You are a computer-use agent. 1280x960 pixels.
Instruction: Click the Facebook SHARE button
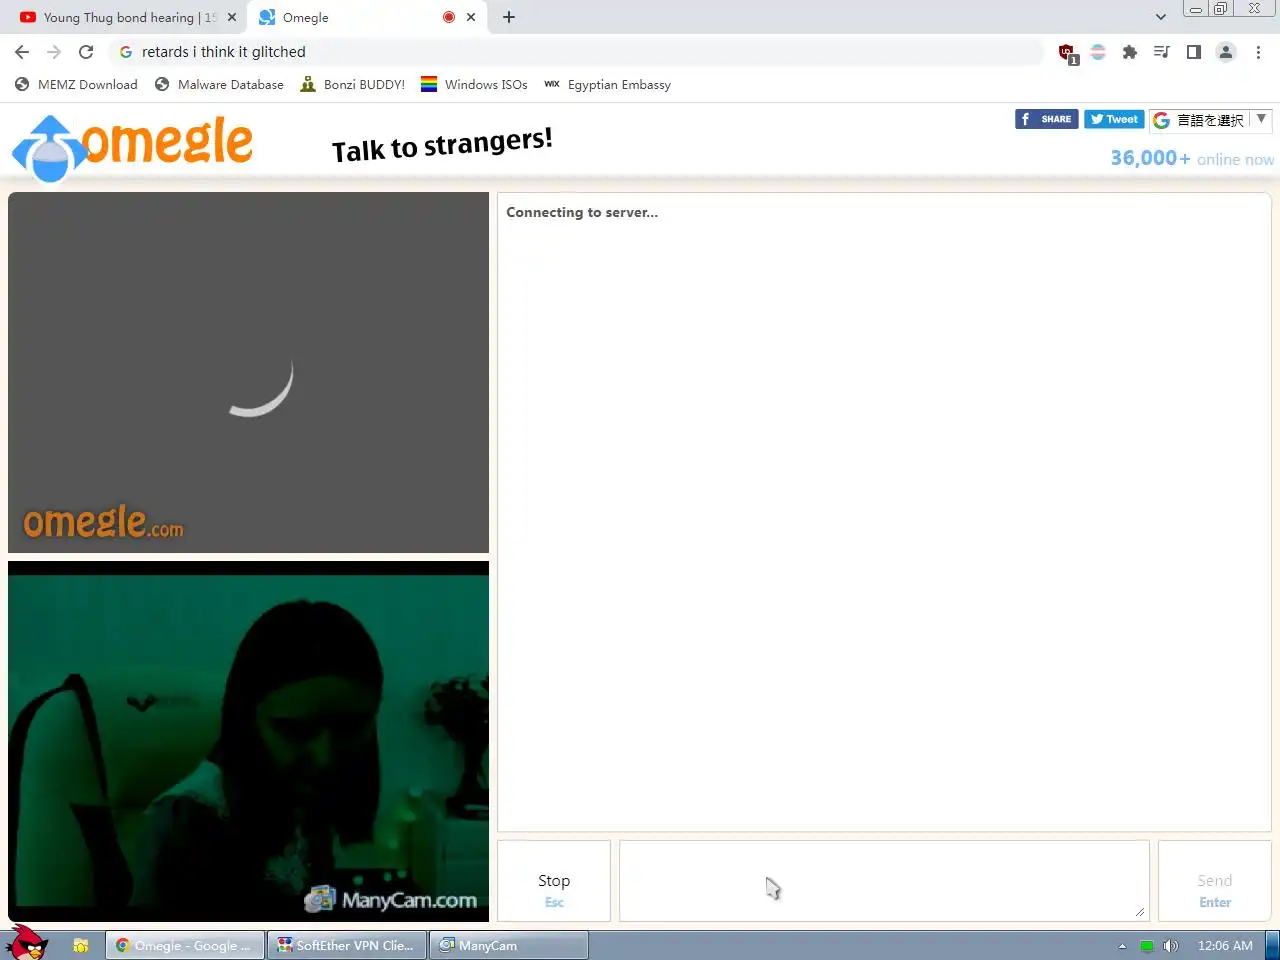[1046, 119]
